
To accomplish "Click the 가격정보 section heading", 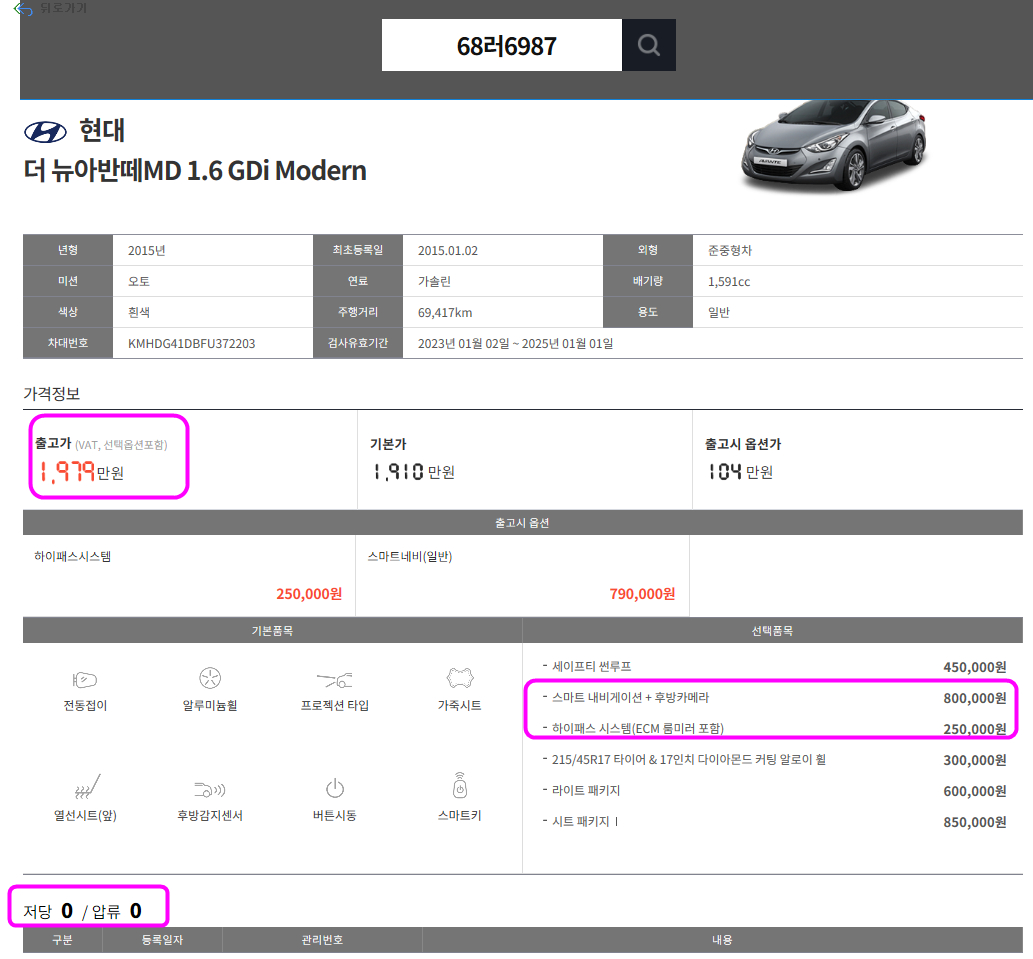I will click(51, 394).
